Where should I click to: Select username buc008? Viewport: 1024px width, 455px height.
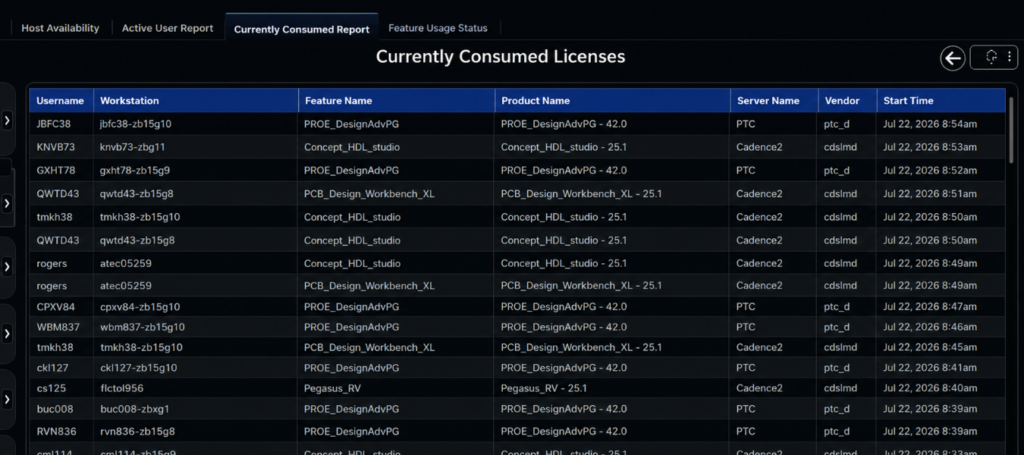point(55,409)
